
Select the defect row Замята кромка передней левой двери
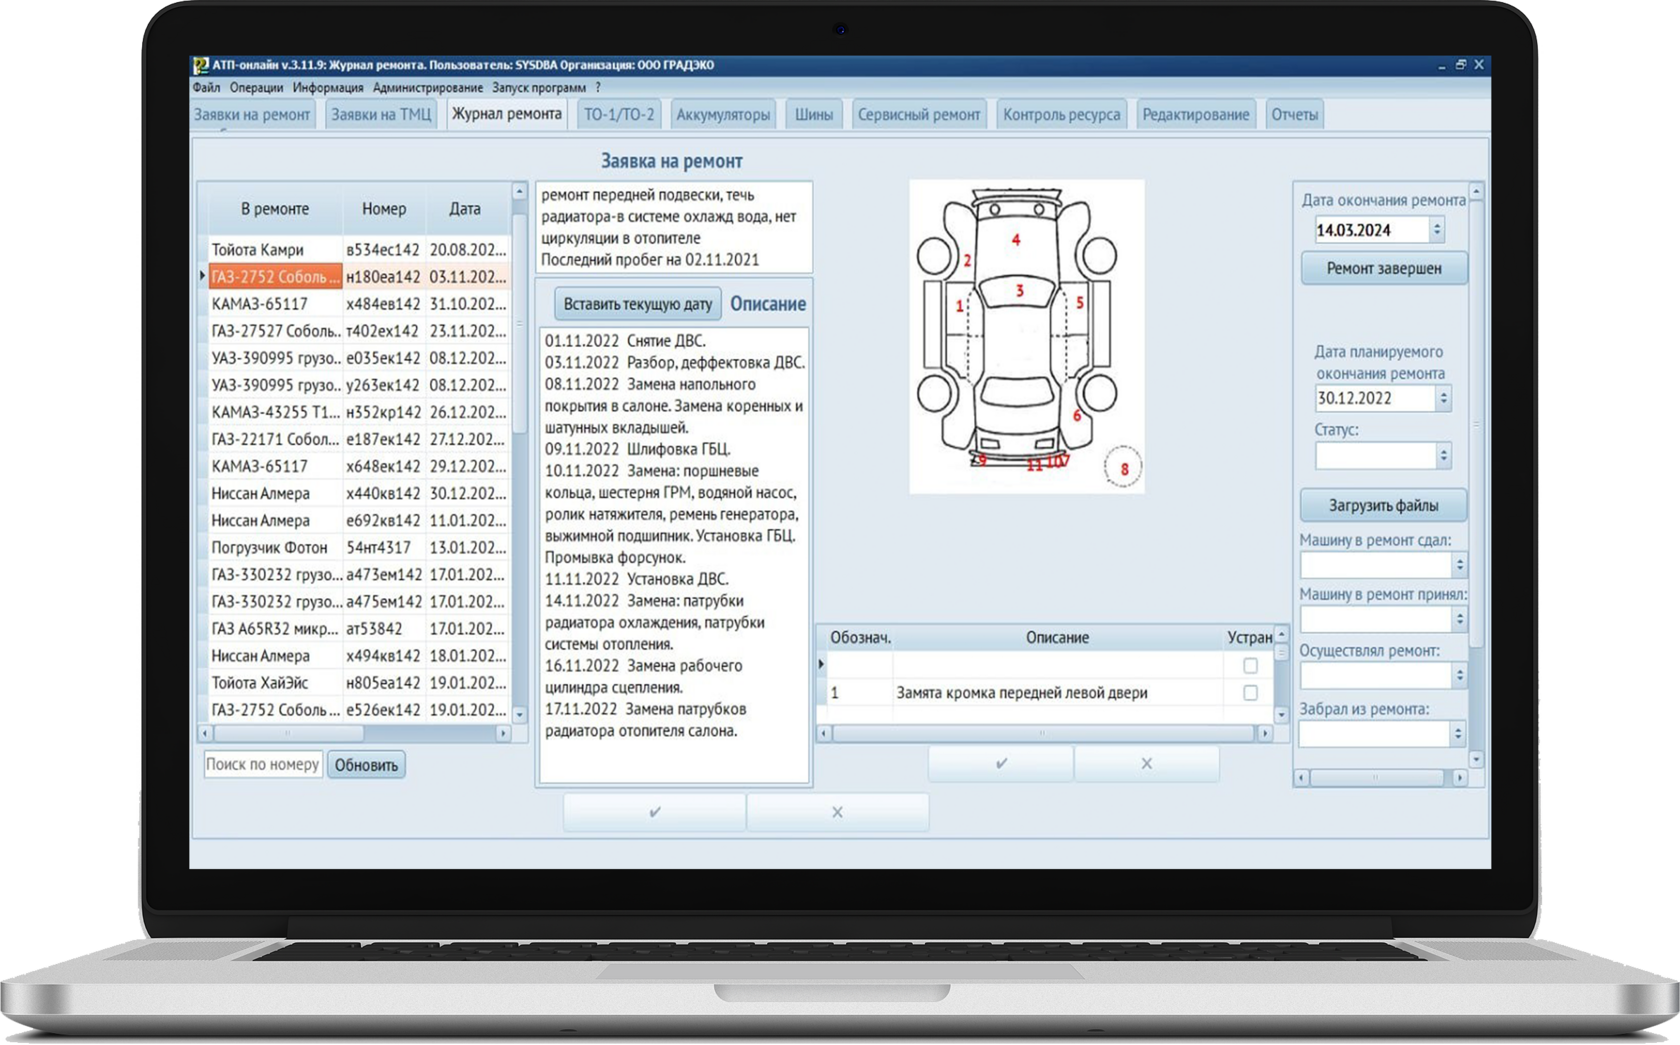(x=1045, y=692)
